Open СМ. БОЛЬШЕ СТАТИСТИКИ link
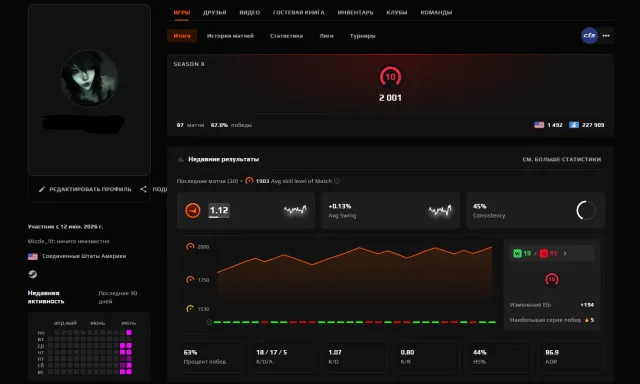The width and height of the screenshot is (640, 384). pos(562,159)
